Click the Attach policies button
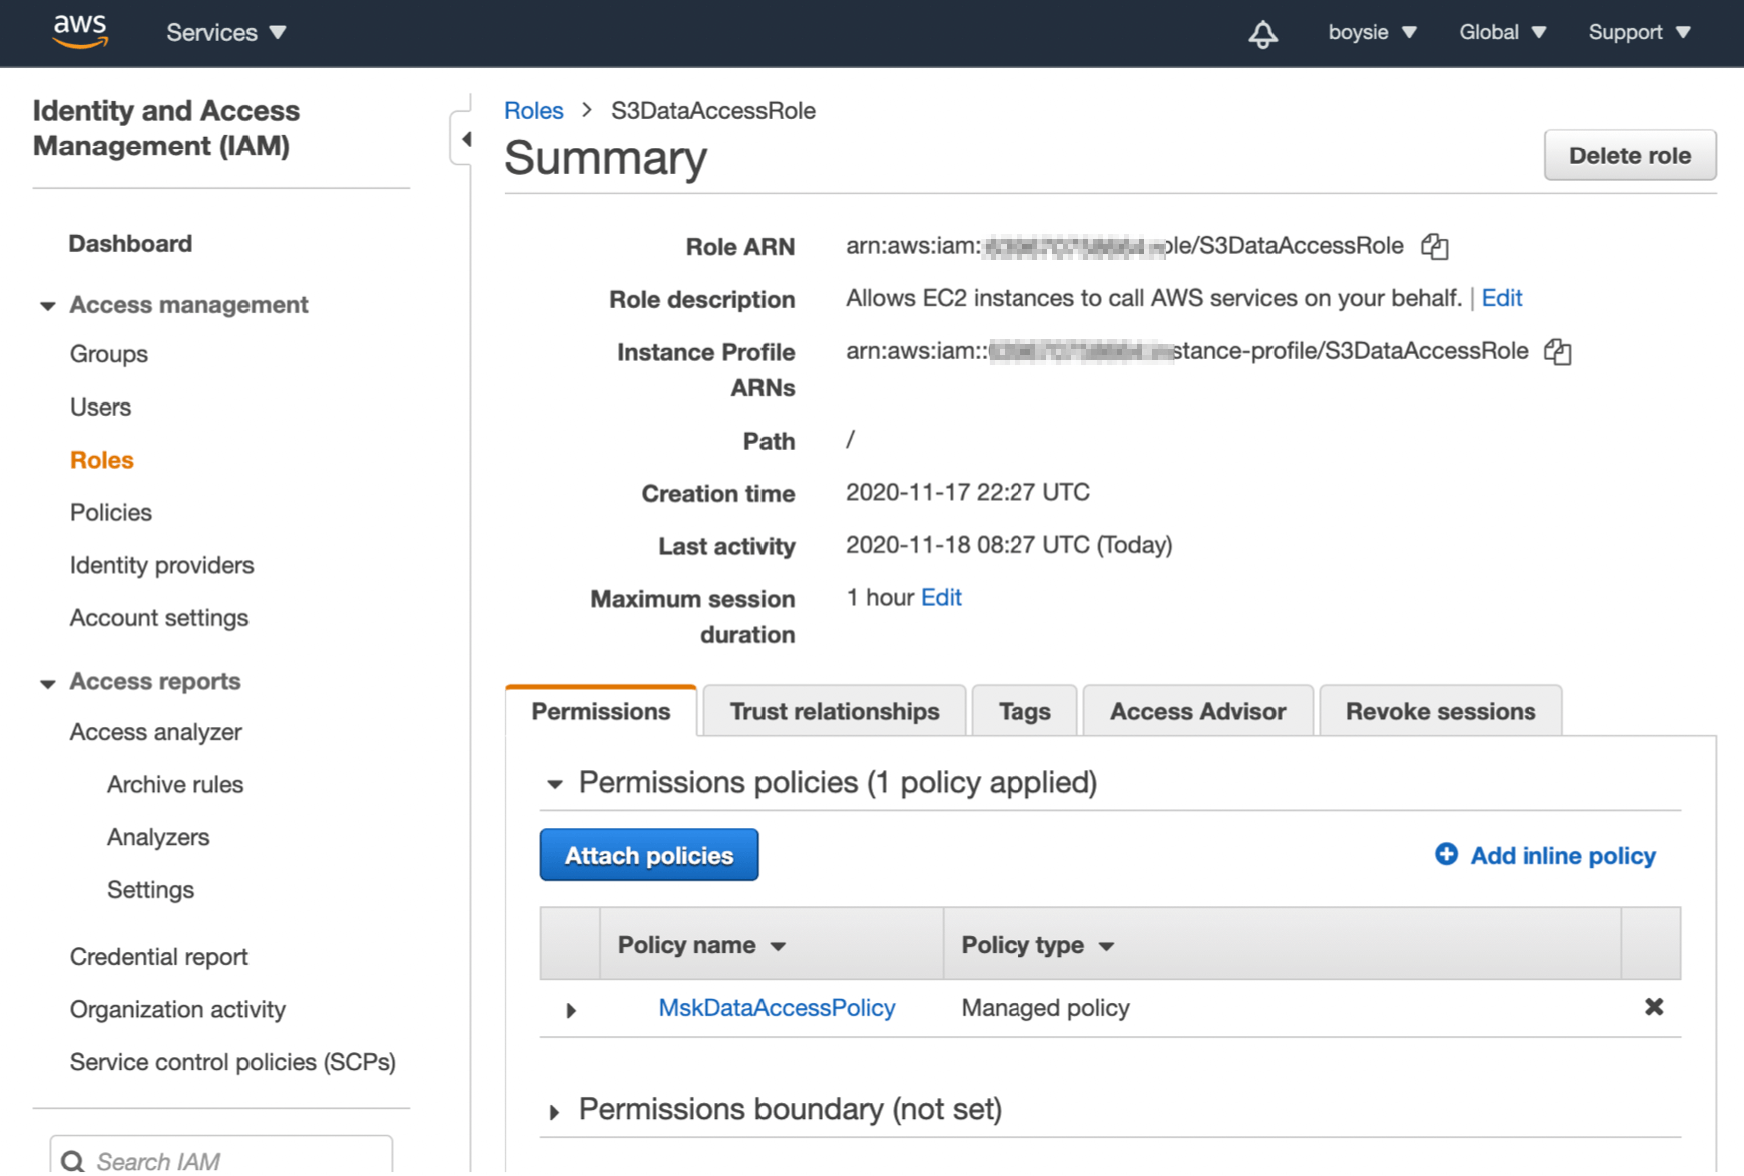Viewport: 1744px width, 1176px height. click(649, 855)
